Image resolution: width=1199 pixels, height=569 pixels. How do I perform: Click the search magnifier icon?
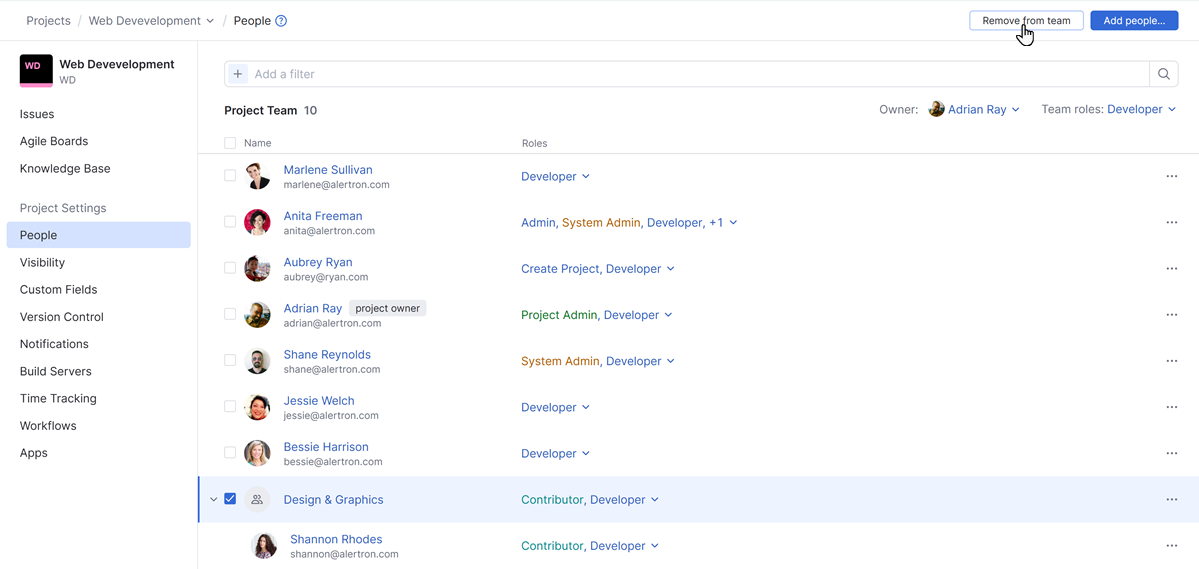pos(1163,74)
